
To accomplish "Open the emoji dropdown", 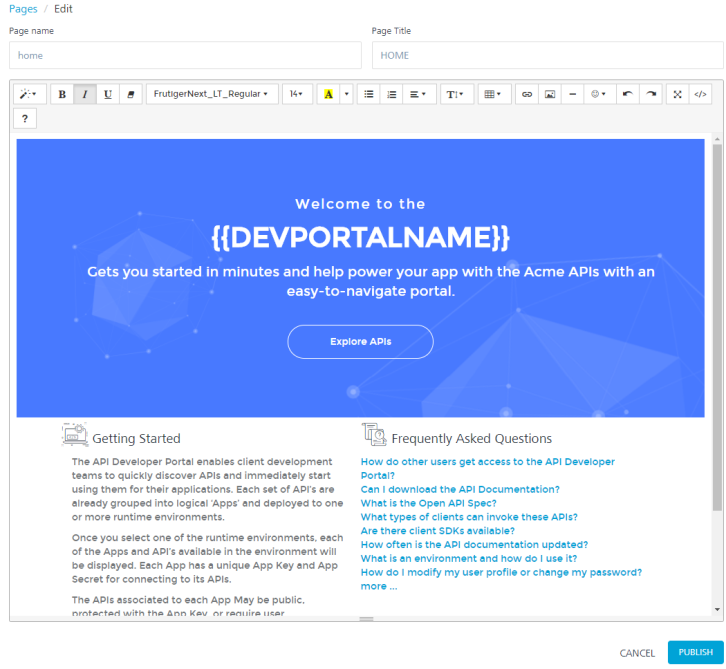I will [600, 94].
